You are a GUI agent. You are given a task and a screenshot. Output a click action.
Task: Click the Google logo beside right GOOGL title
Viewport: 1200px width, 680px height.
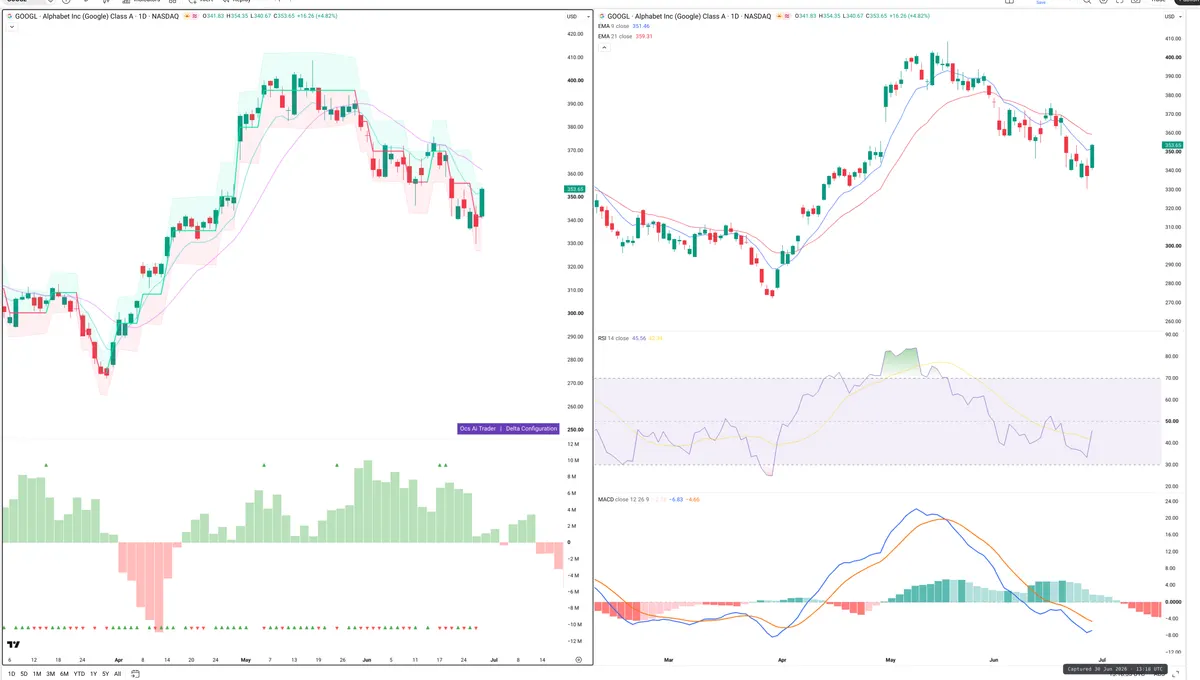point(601,17)
